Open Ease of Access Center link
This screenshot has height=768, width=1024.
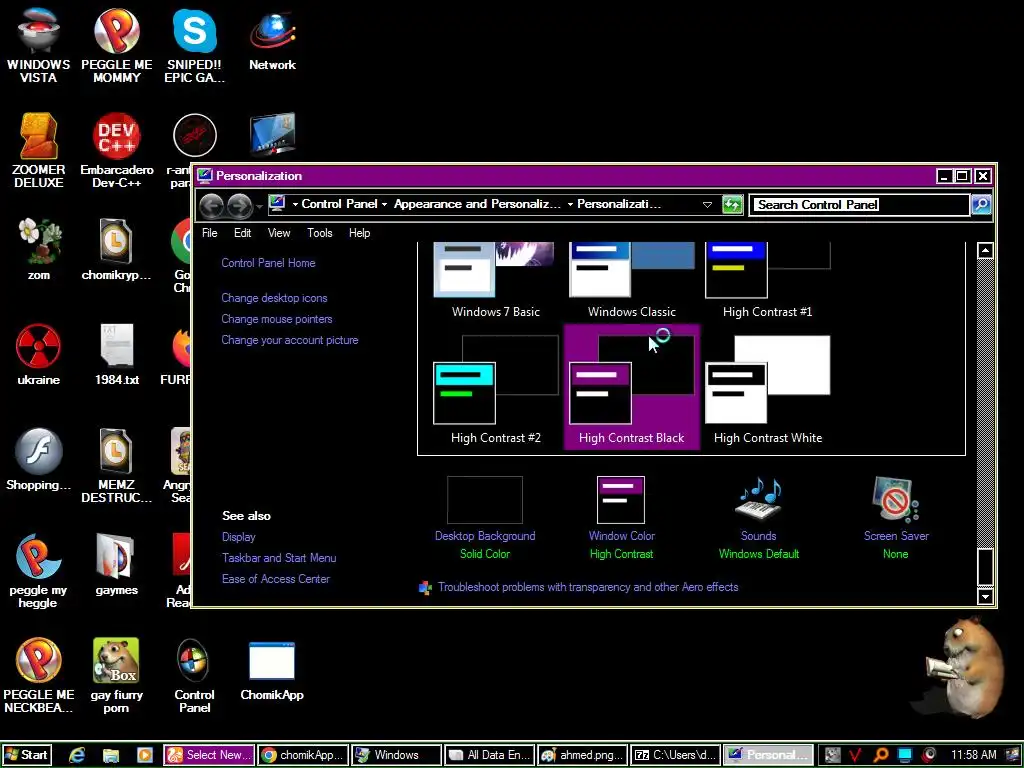[x=276, y=579]
